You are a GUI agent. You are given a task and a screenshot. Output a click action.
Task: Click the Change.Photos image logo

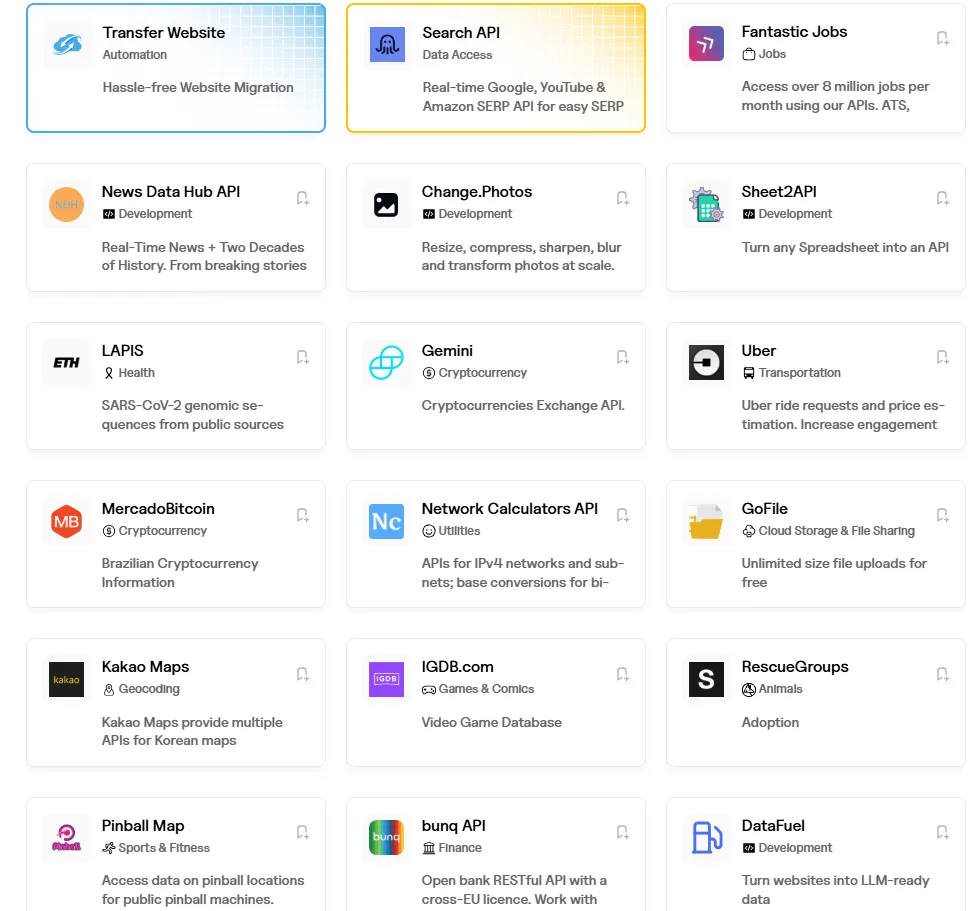pyautogui.click(x=386, y=205)
